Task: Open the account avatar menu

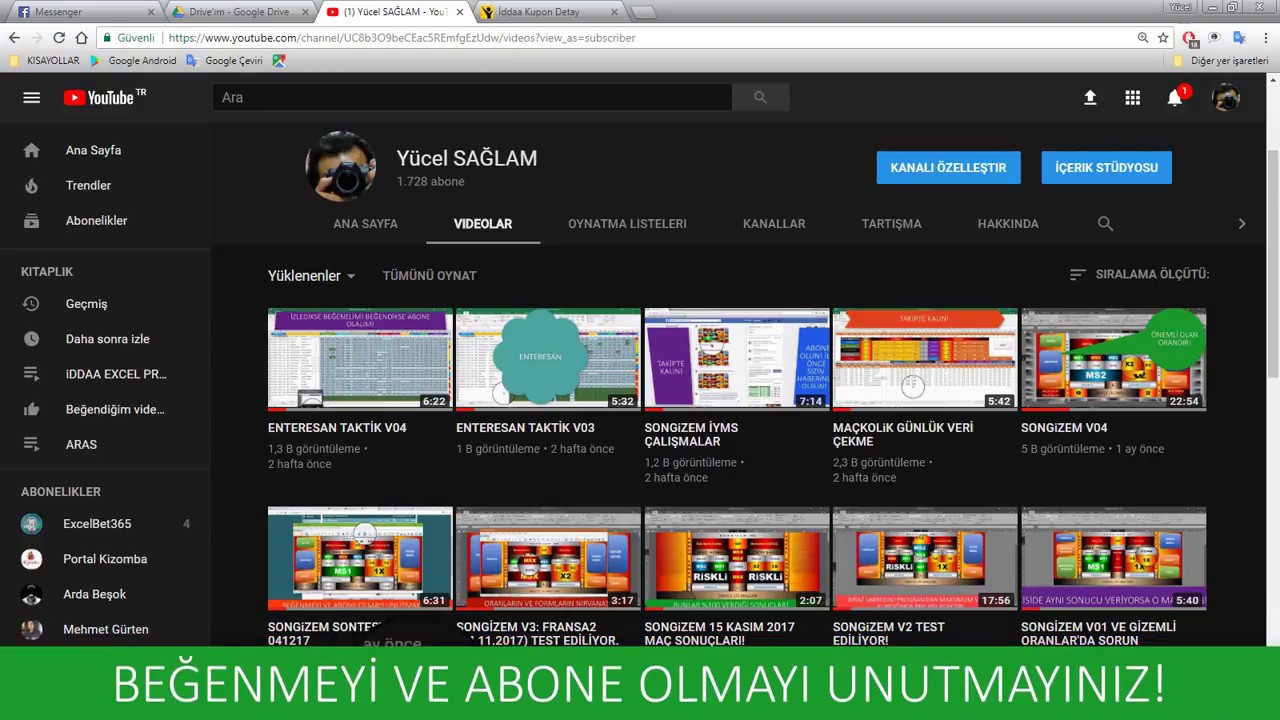Action: (1225, 97)
